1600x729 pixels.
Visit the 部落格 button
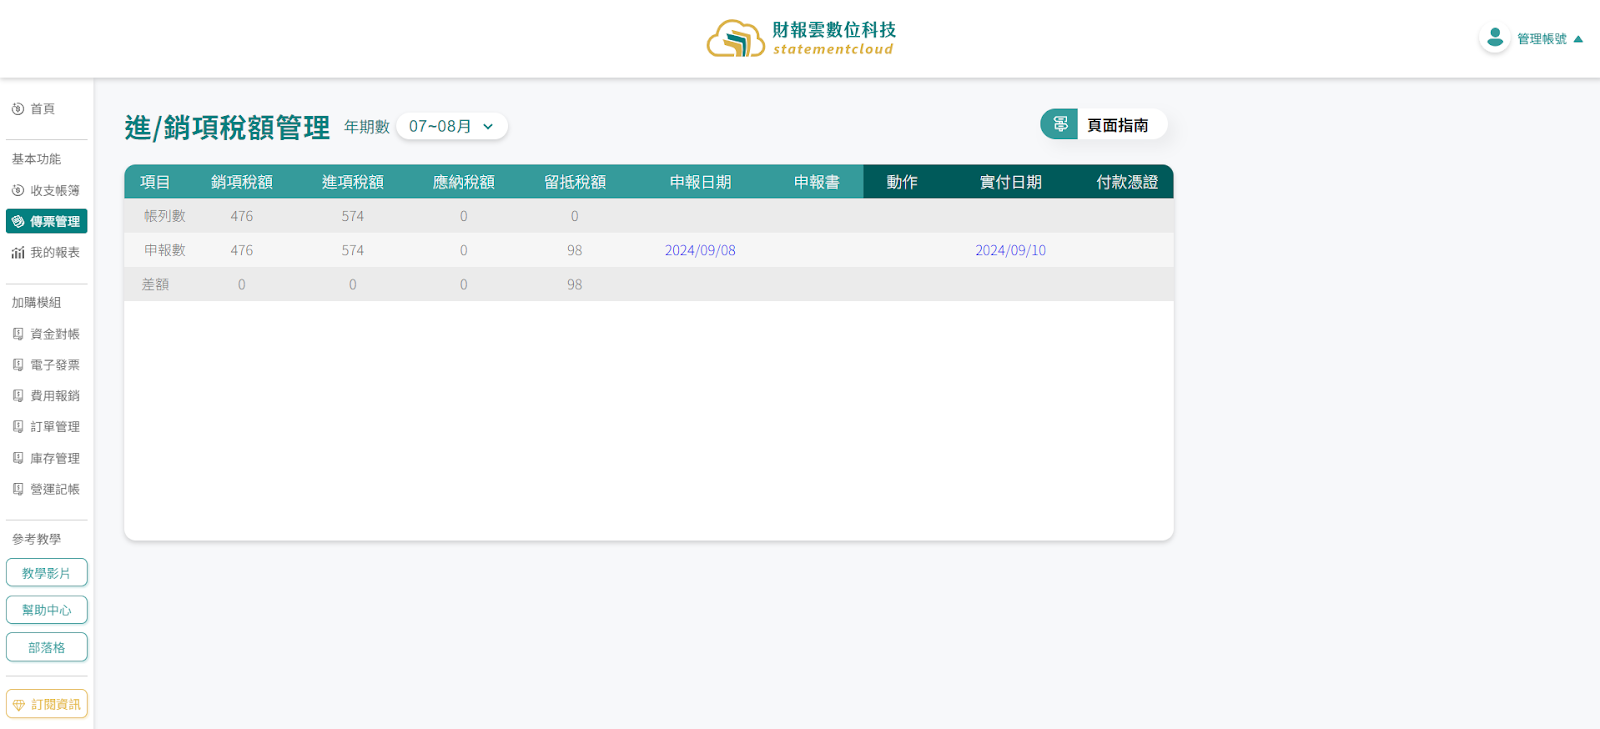click(x=47, y=647)
